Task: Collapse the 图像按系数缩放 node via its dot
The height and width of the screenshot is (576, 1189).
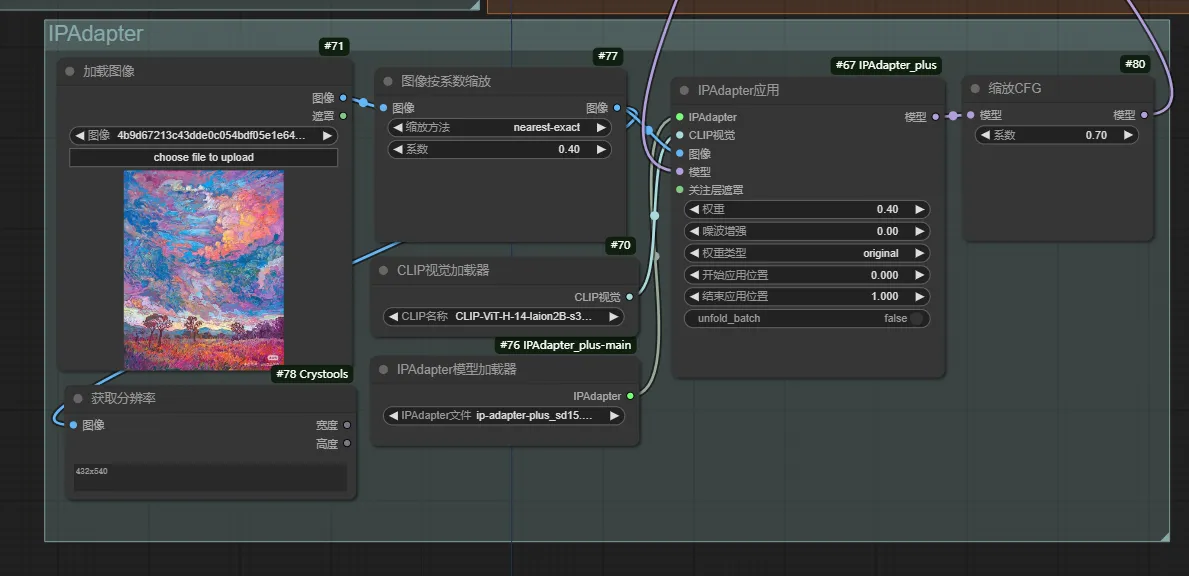Action: tap(388, 81)
